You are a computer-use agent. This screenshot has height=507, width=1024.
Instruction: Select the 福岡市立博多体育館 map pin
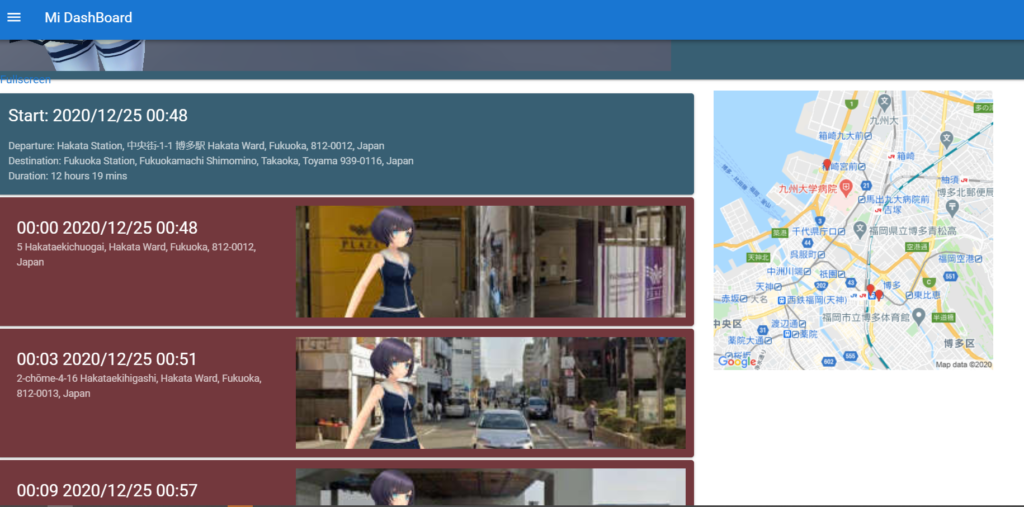click(x=917, y=316)
